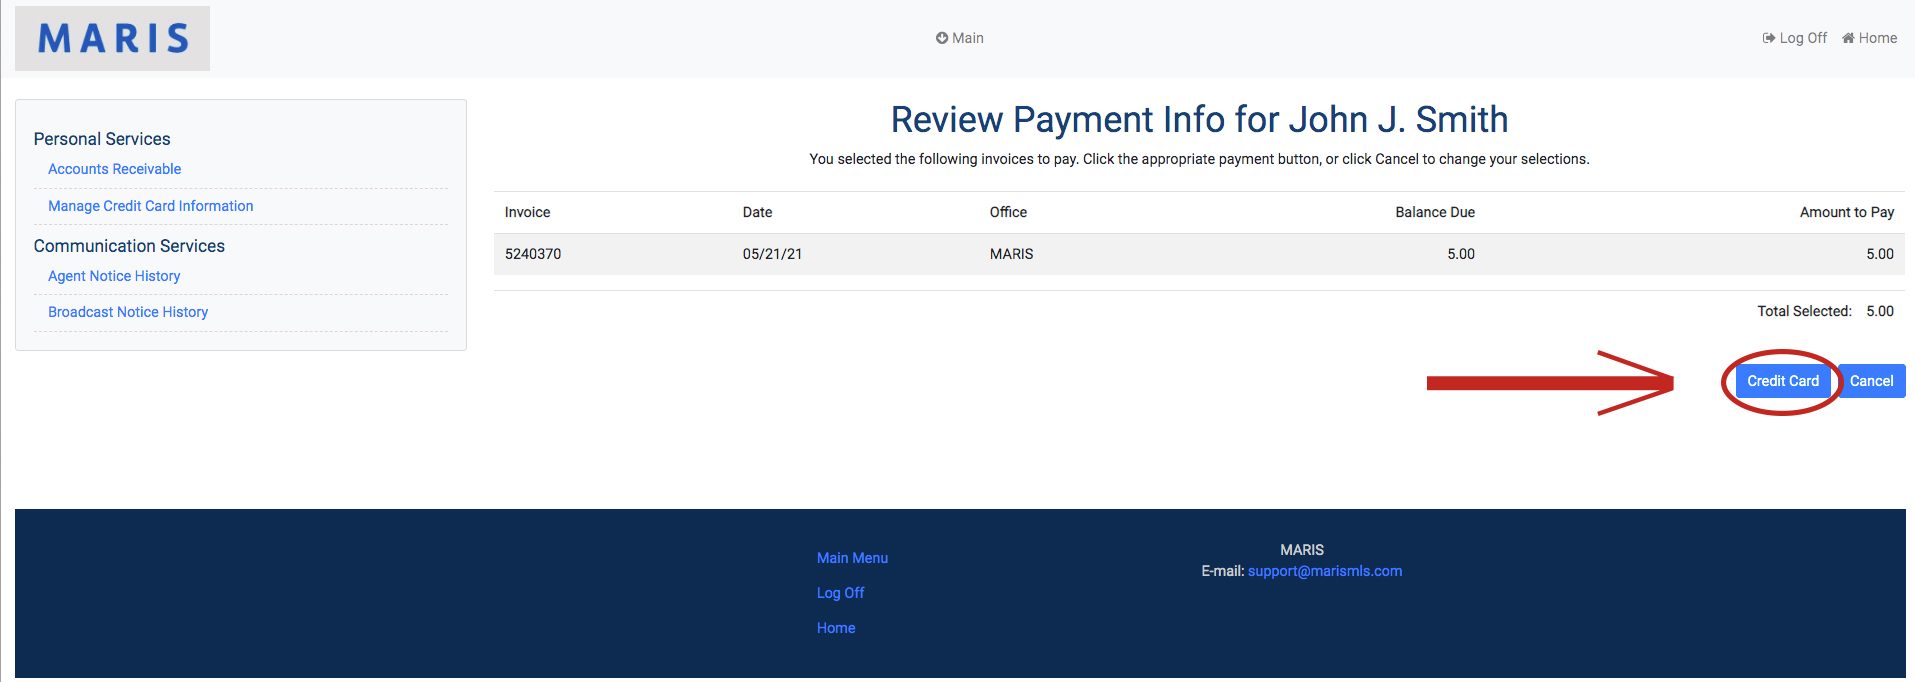Screen dimensions: 1915x682
Task: Open the Main menu in top bar
Action: [959, 38]
